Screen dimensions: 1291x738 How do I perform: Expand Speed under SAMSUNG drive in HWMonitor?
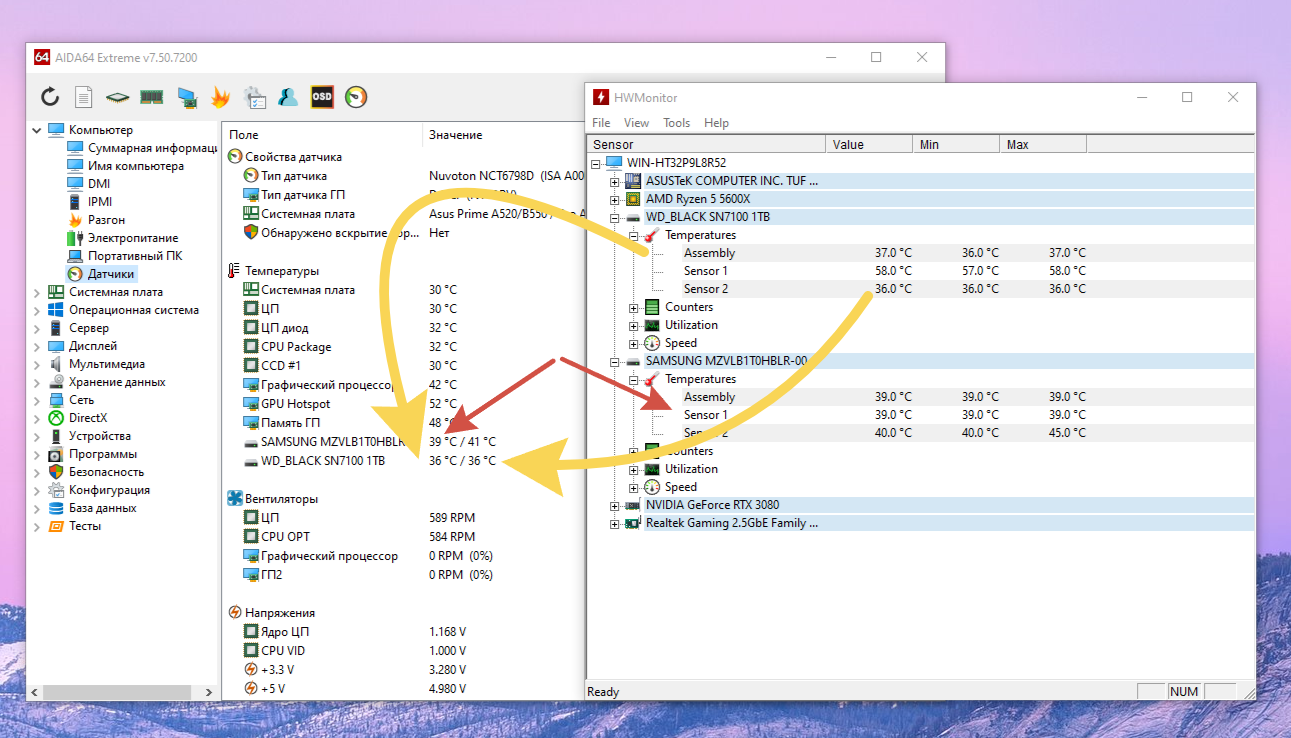coord(633,488)
